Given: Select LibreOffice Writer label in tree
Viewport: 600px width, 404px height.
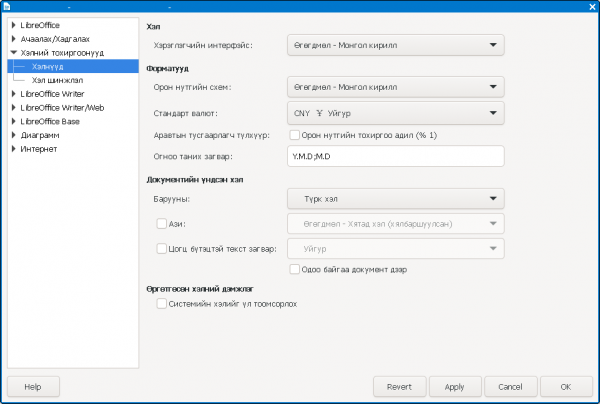Looking at the screenshot, I should (x=52, y=94).
